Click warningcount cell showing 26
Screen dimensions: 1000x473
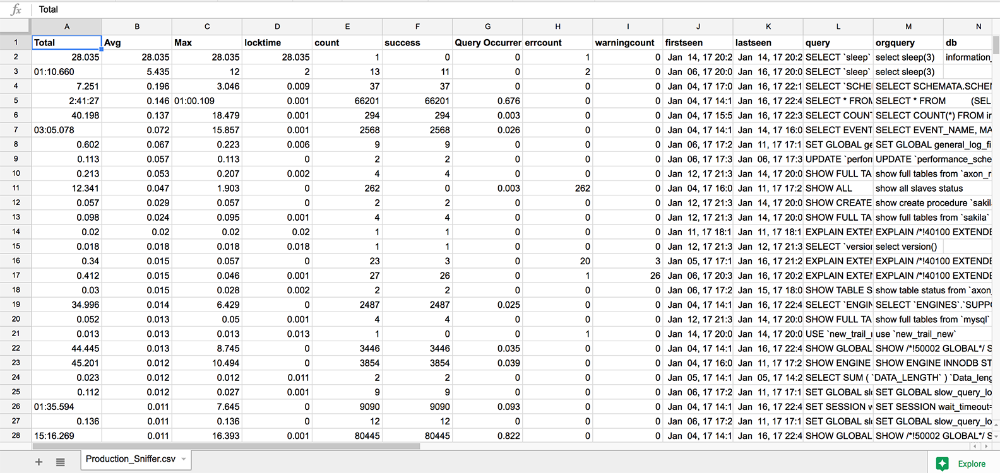[x=628, y=276]
